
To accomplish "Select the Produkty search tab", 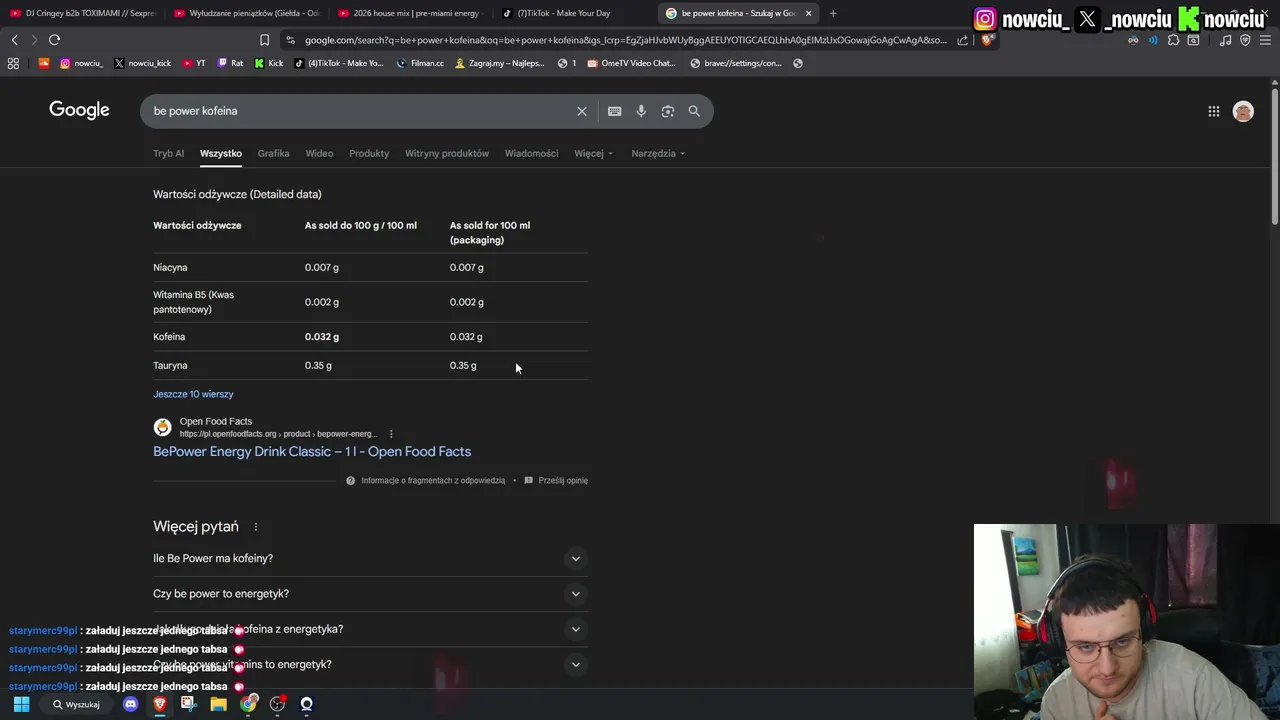I will [369, 154].
